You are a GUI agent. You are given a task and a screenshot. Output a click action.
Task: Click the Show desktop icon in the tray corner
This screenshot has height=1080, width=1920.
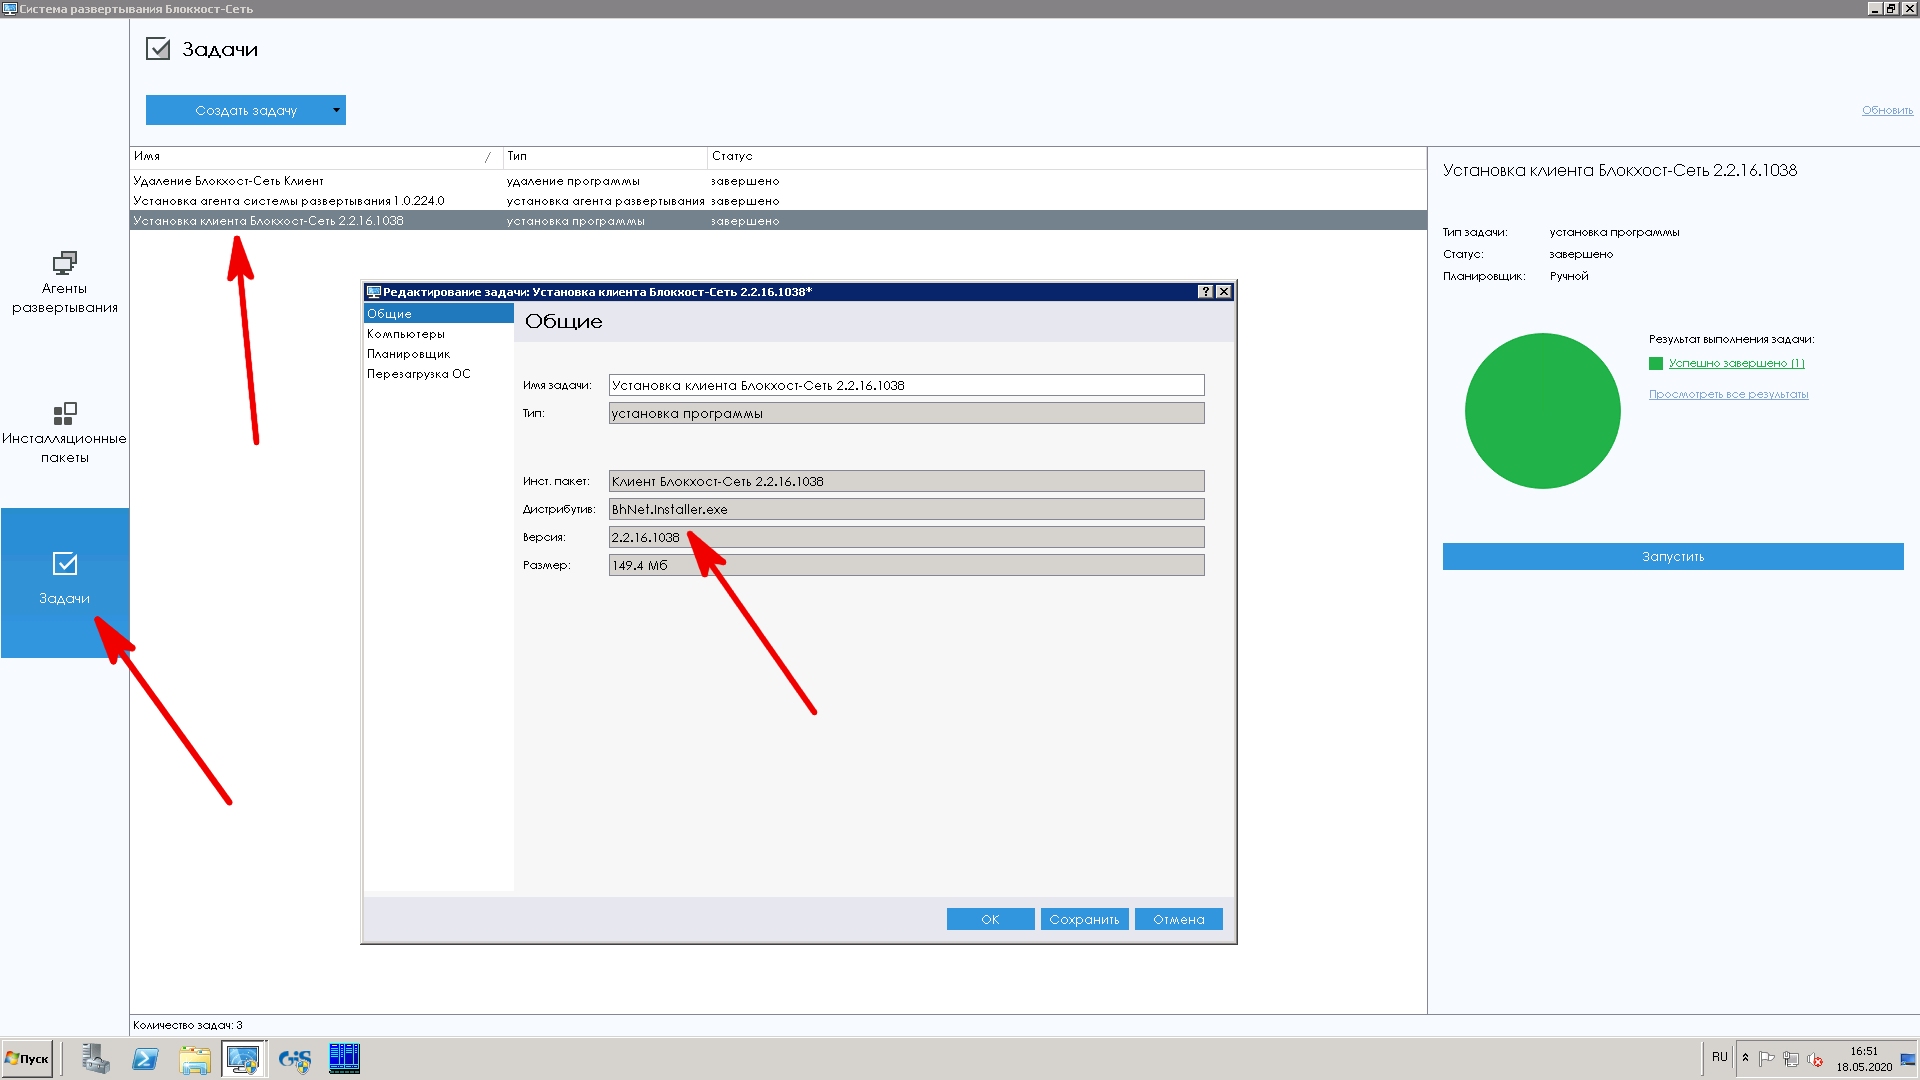1908,1059
